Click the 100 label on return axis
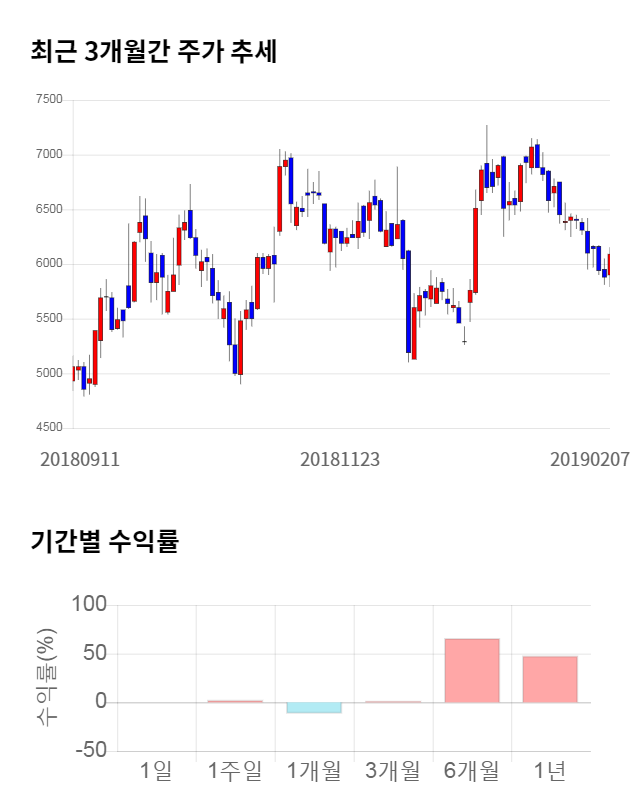Viewport: 640px width, 810px height. 89,605
